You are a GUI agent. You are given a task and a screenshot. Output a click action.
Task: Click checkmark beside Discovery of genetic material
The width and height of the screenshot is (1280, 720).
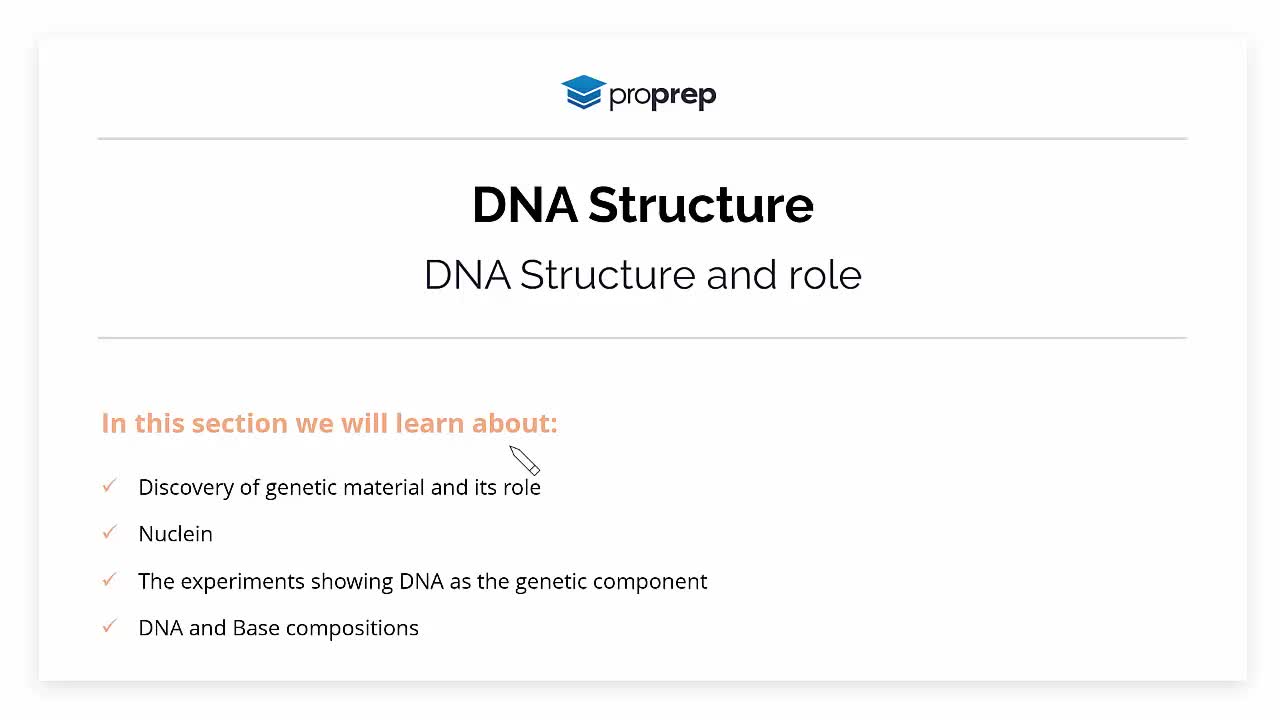(110, 486)
